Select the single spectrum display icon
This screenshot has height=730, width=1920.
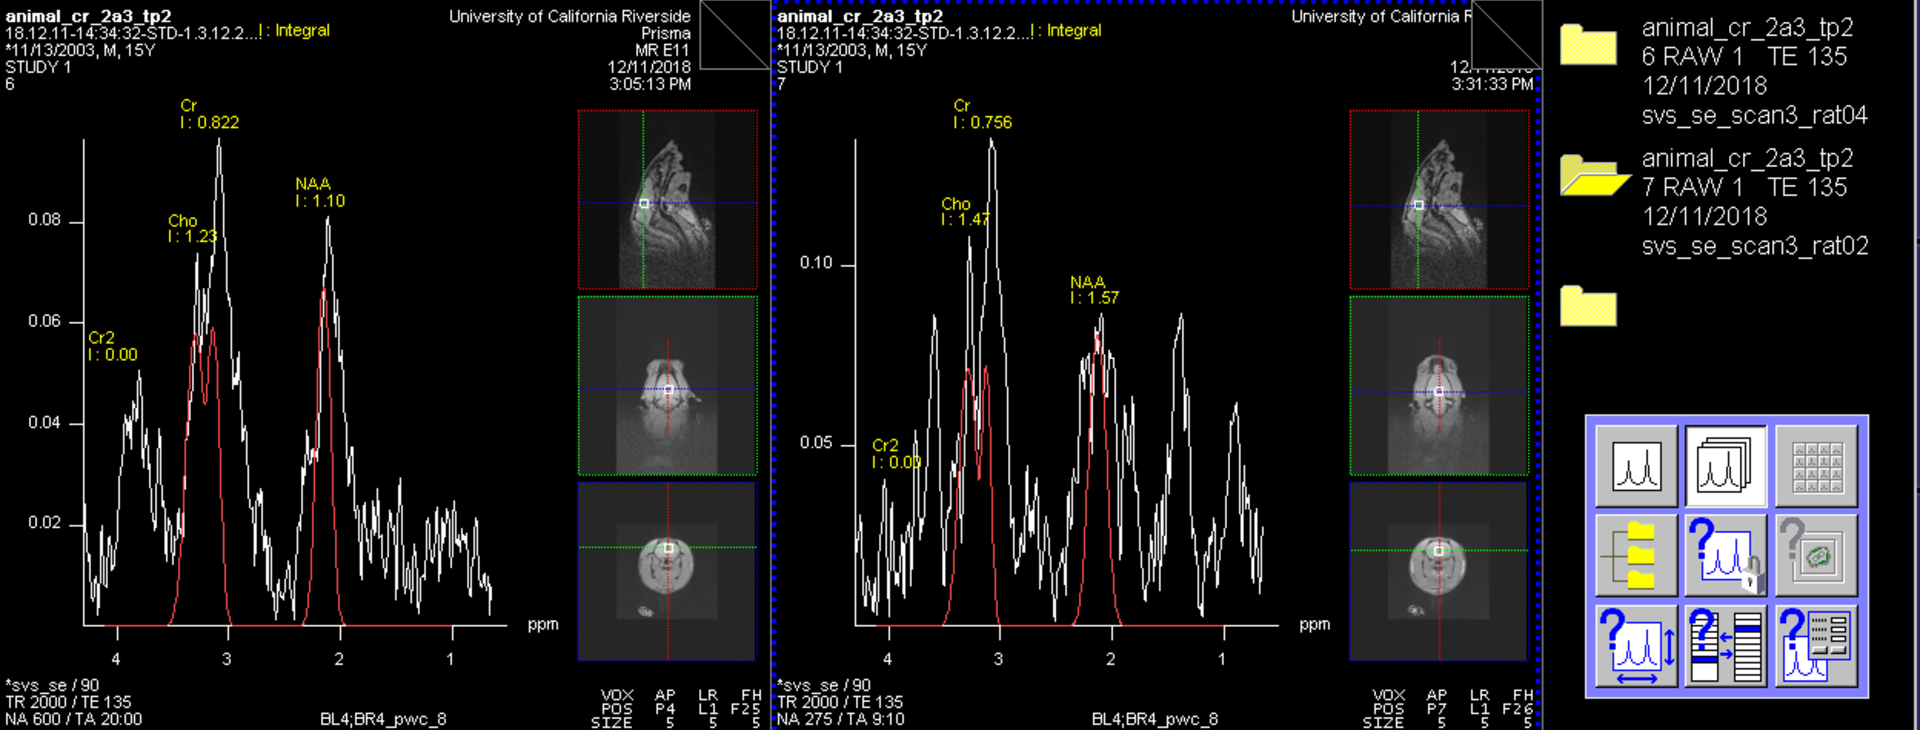1636,466
